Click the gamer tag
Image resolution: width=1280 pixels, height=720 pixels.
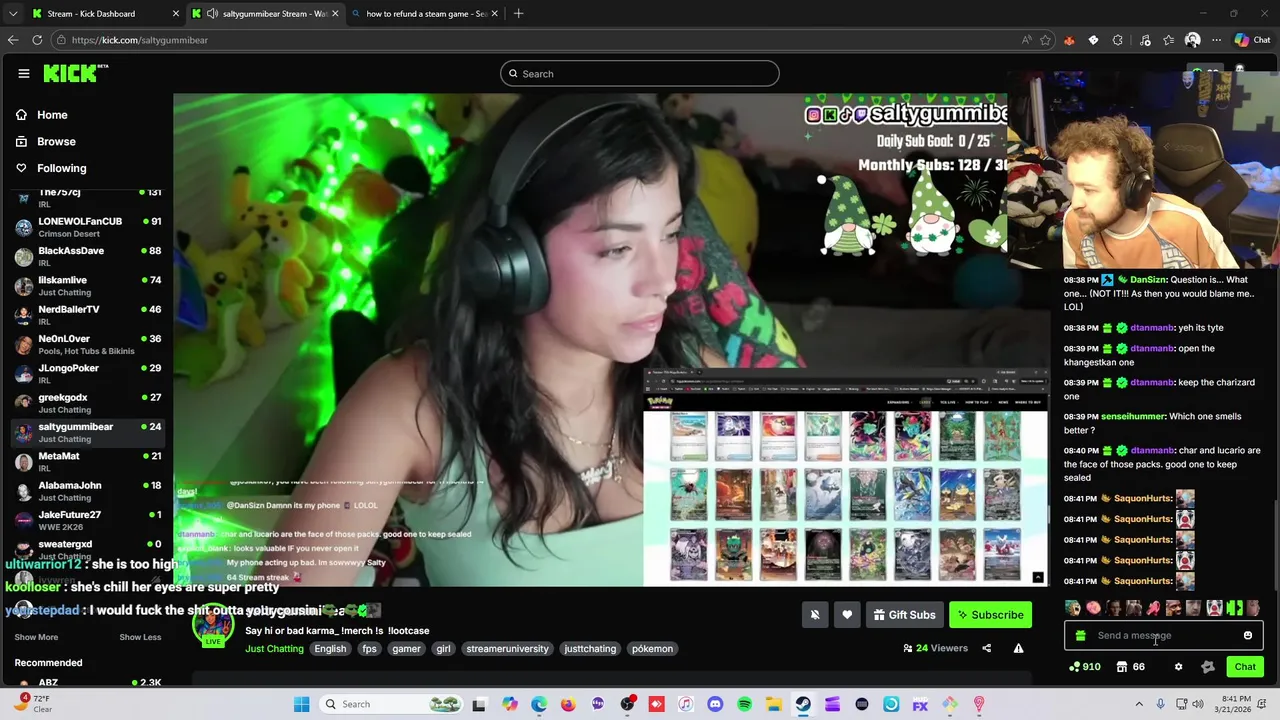(406, 649)
